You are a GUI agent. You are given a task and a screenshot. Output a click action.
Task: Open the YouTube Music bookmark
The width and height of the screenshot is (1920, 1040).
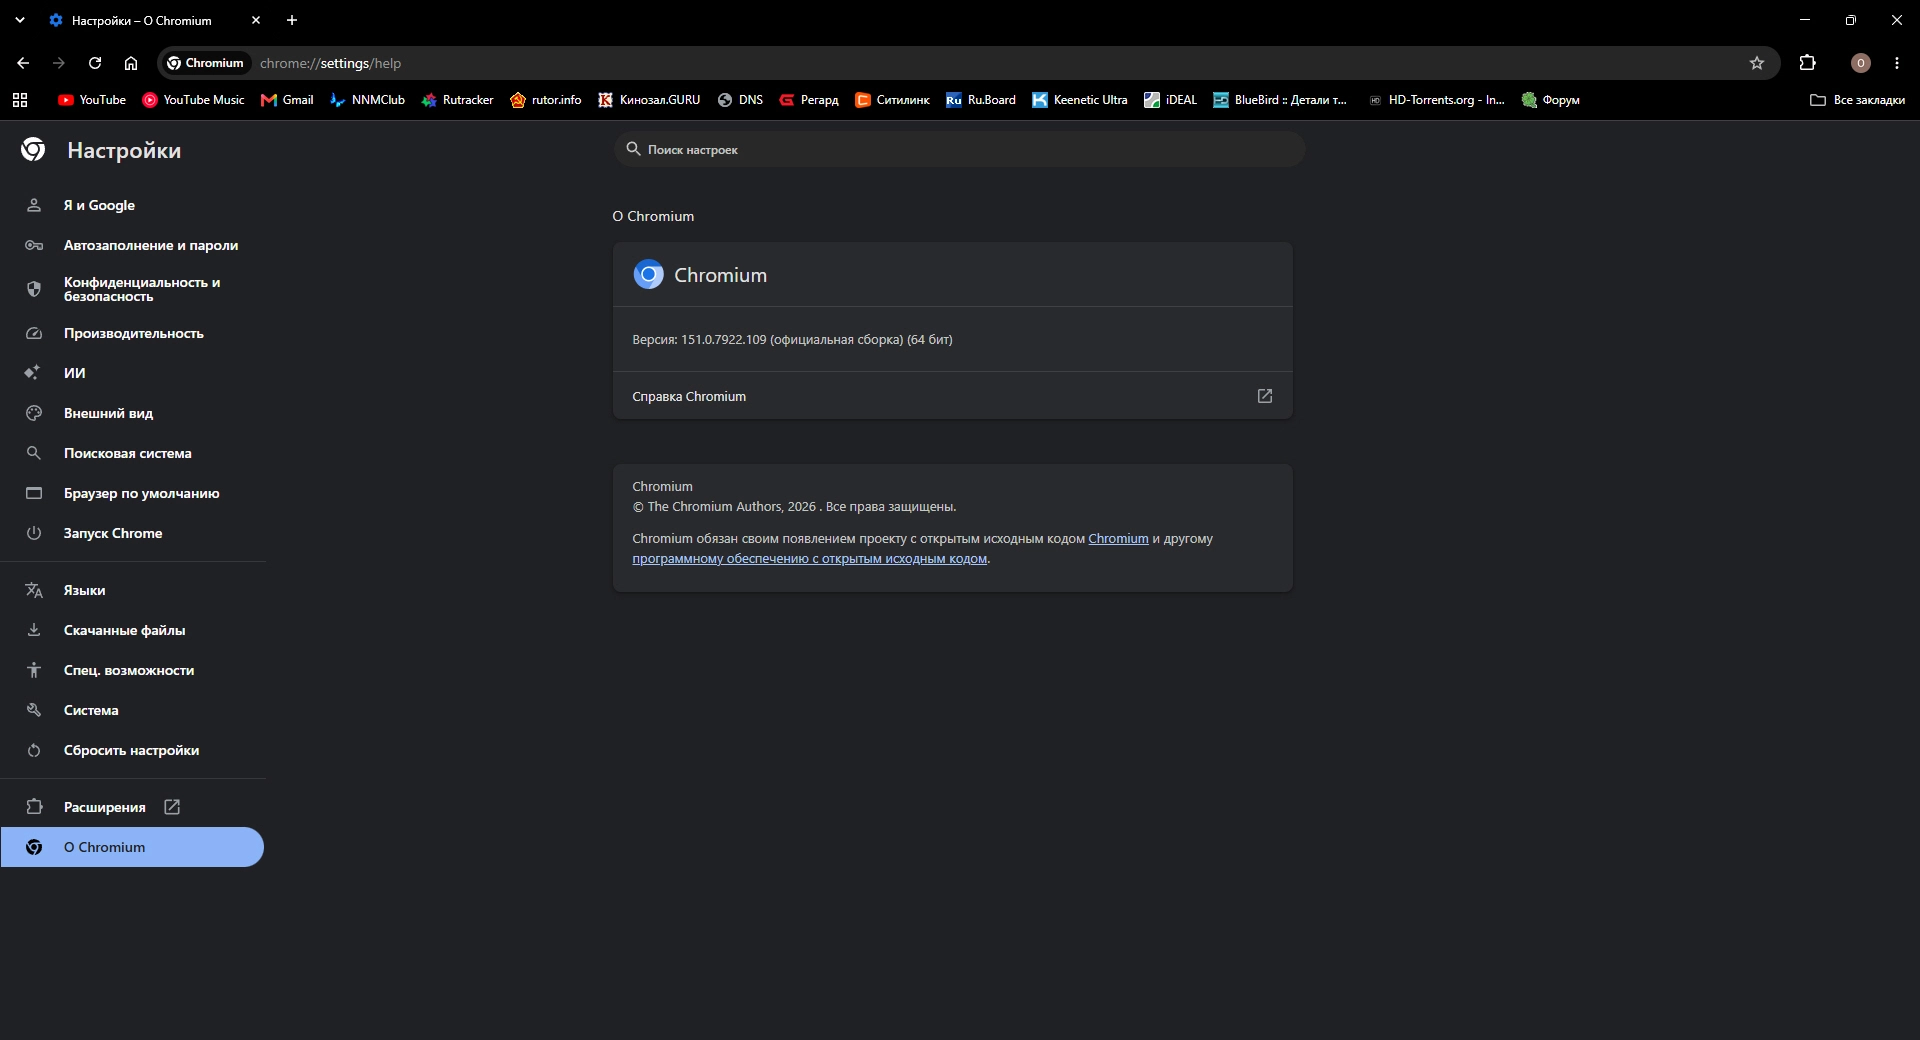[193, 100]
